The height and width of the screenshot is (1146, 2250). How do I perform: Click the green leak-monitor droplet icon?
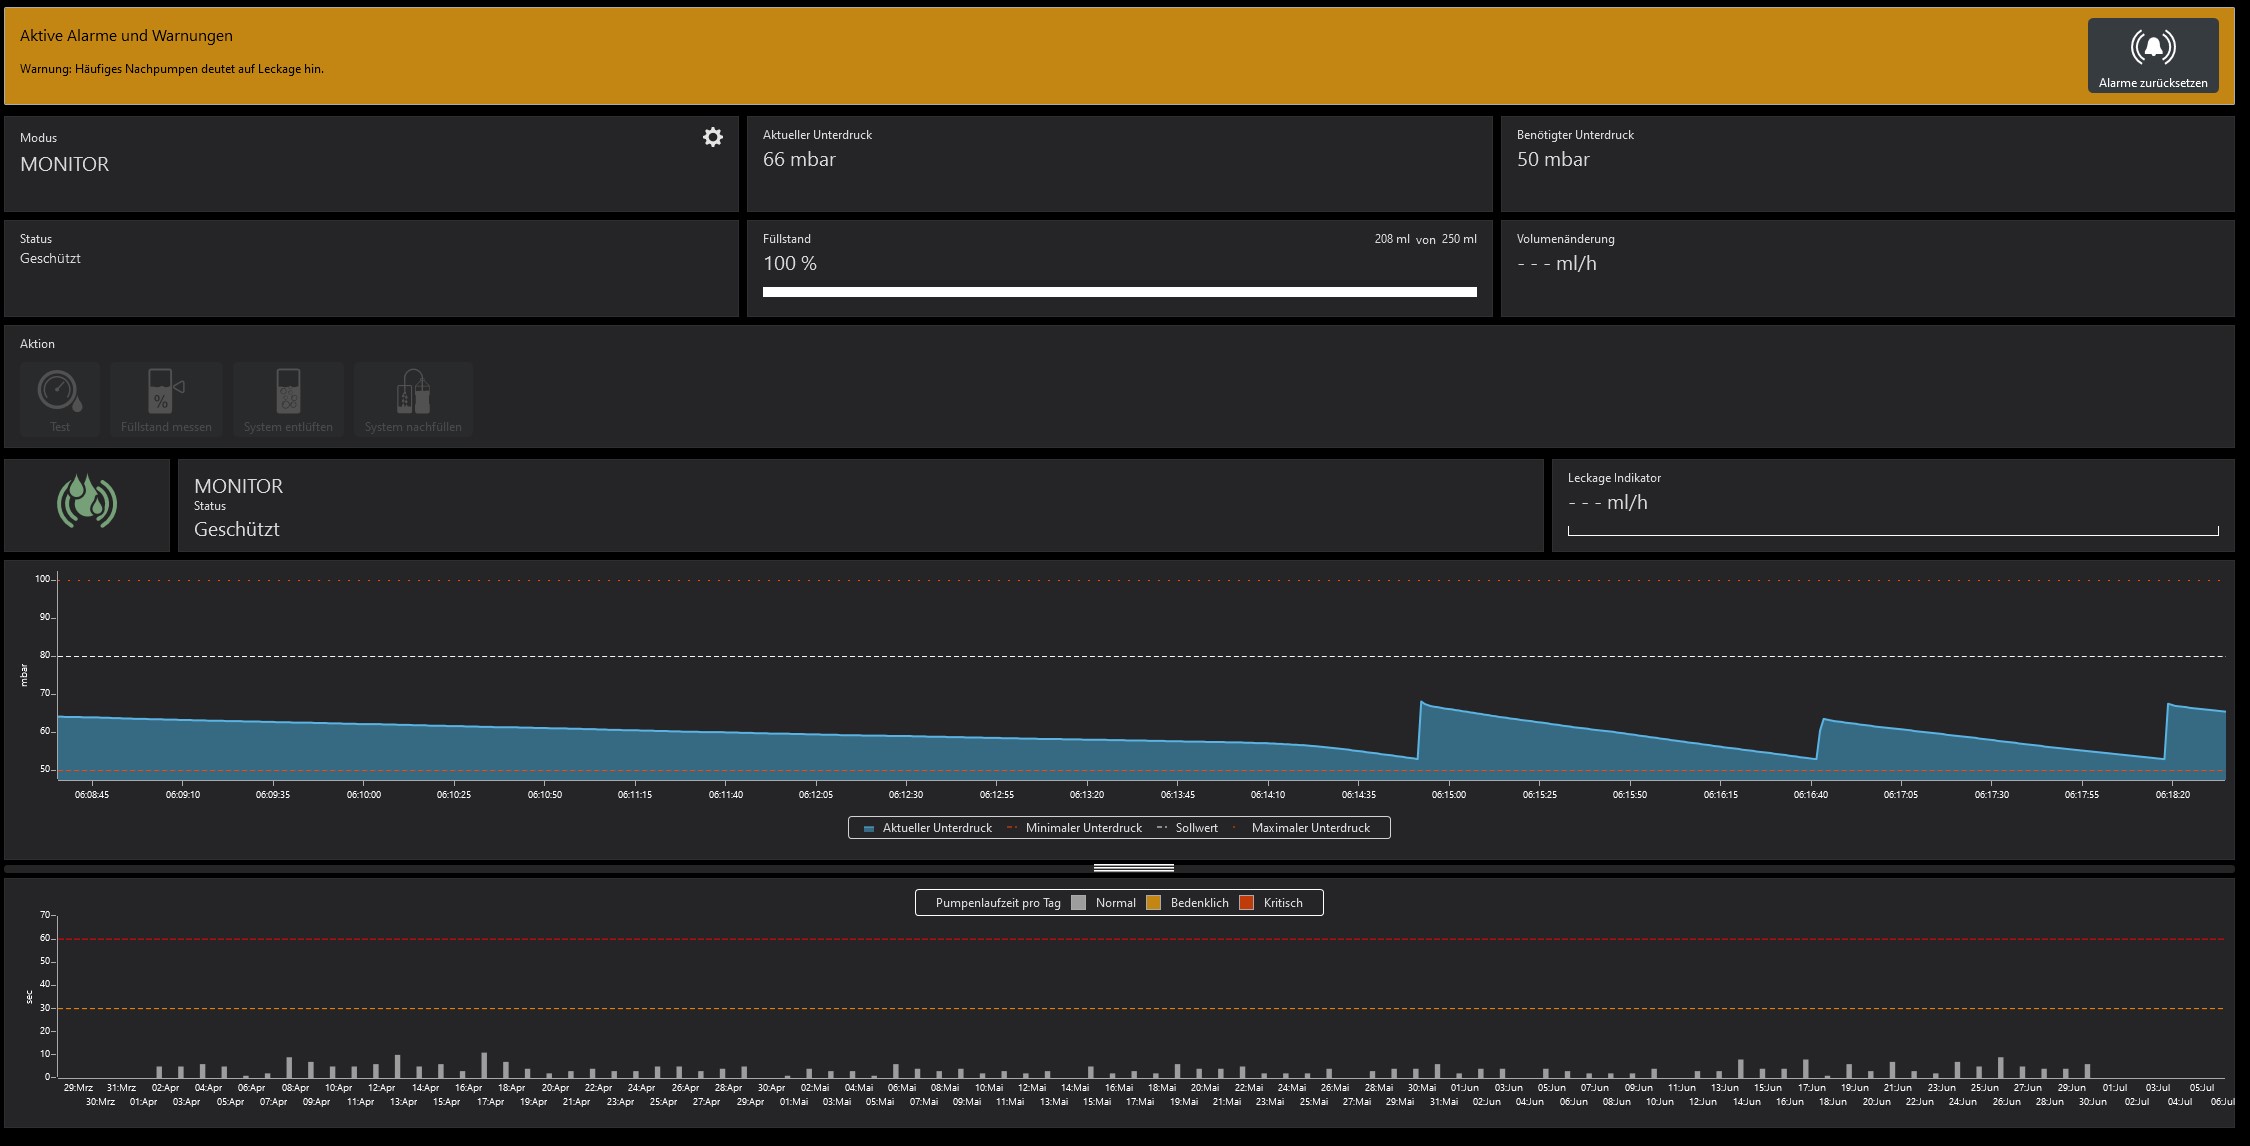(87, 502)
